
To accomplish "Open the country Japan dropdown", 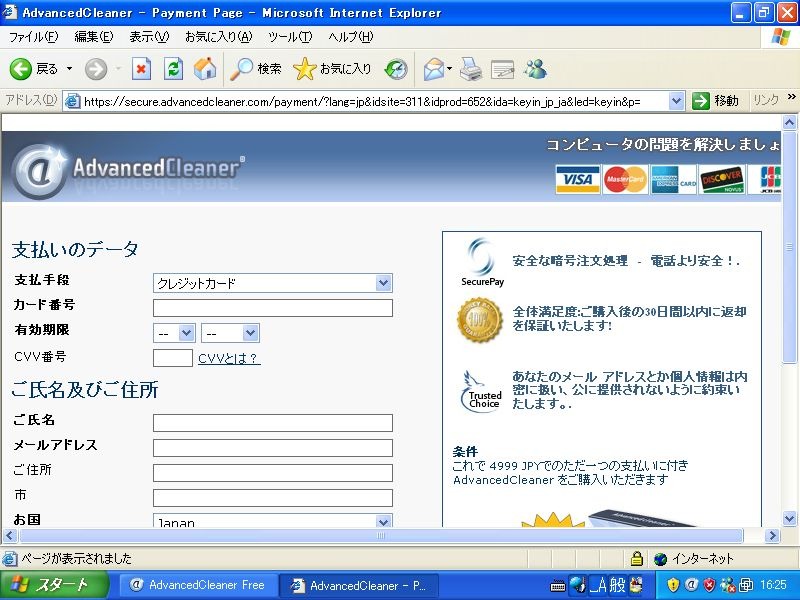I will click(x=272, y=521).
